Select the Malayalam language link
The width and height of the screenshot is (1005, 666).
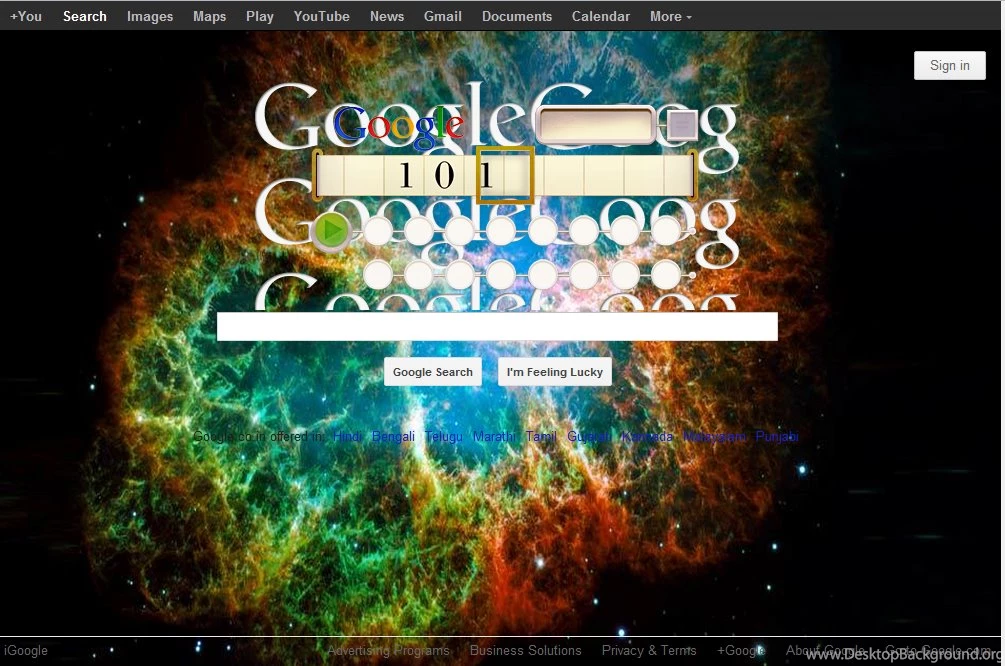tap(714, 437)
